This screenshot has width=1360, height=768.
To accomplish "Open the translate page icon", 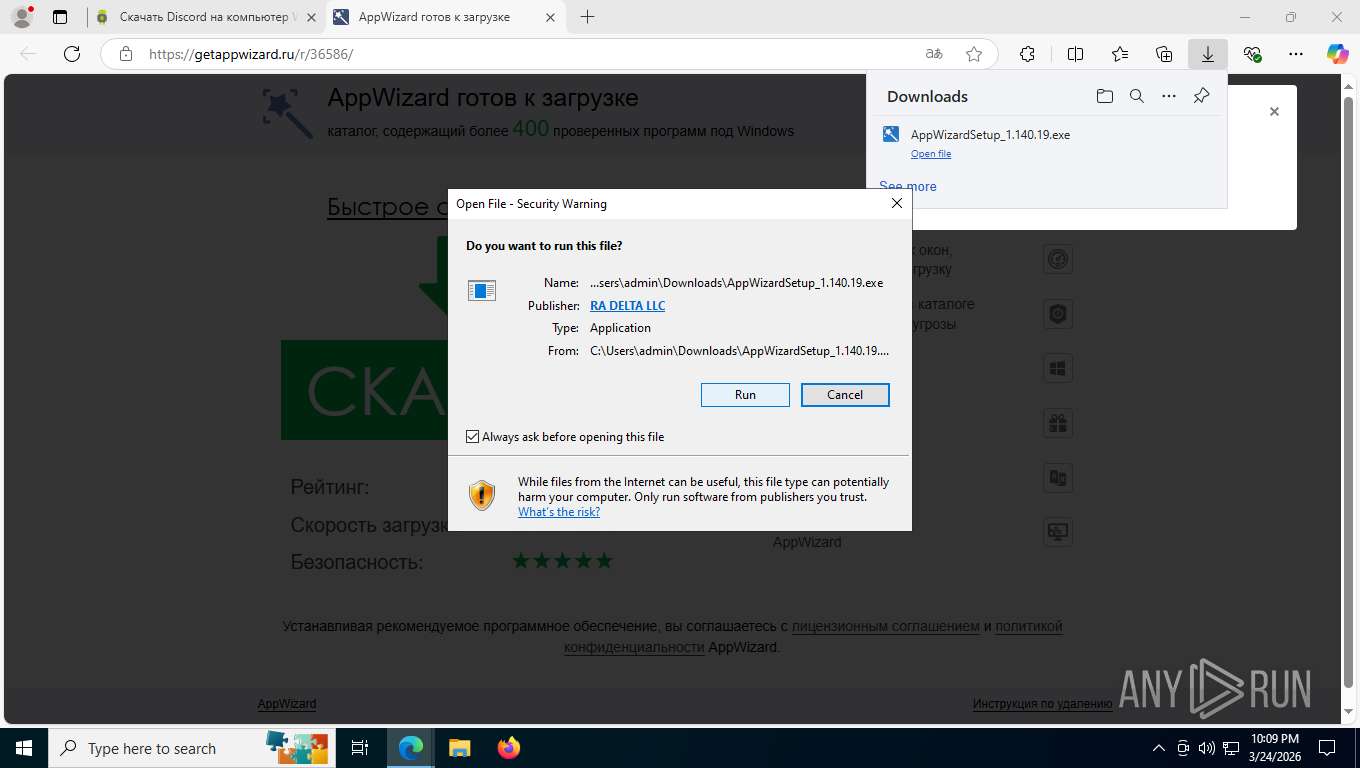I will point(933,54).
